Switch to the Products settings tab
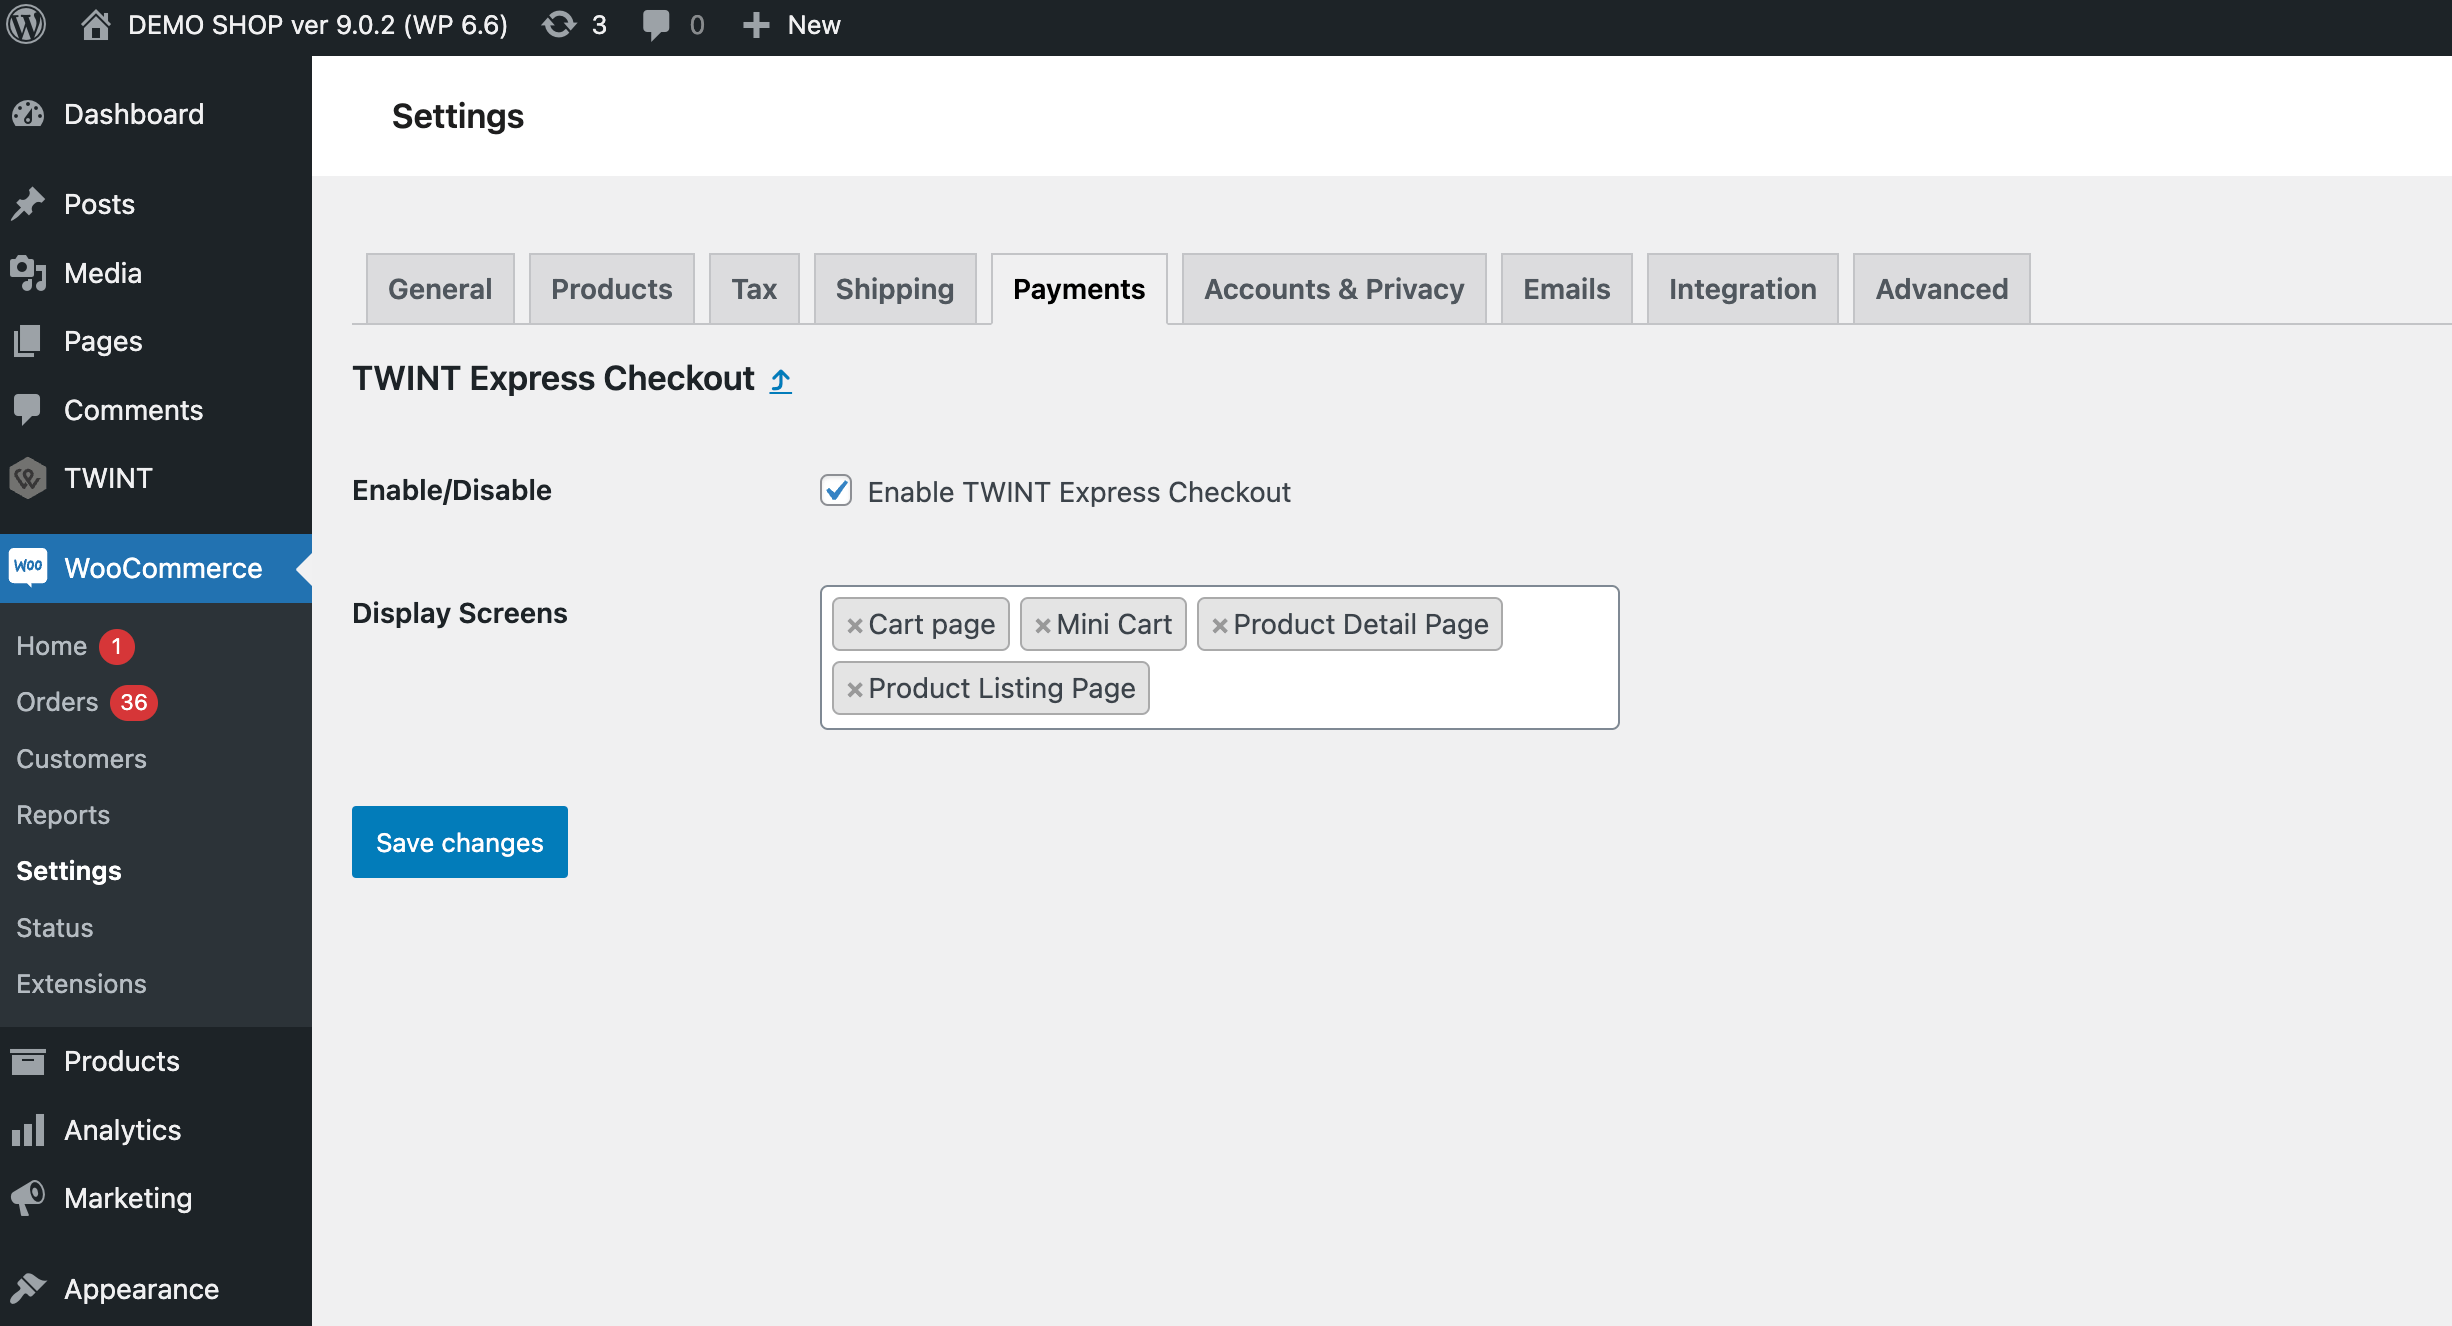The height and width of the screenshot is (1326, 2452). pyautogui.click(x=611, y=289)
